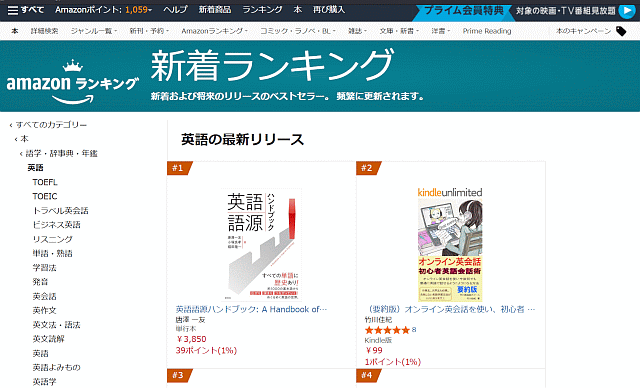640x388 pixels.
Task: Open the (要約版) オンライン英会話 title link
Action: pos(451,309)
